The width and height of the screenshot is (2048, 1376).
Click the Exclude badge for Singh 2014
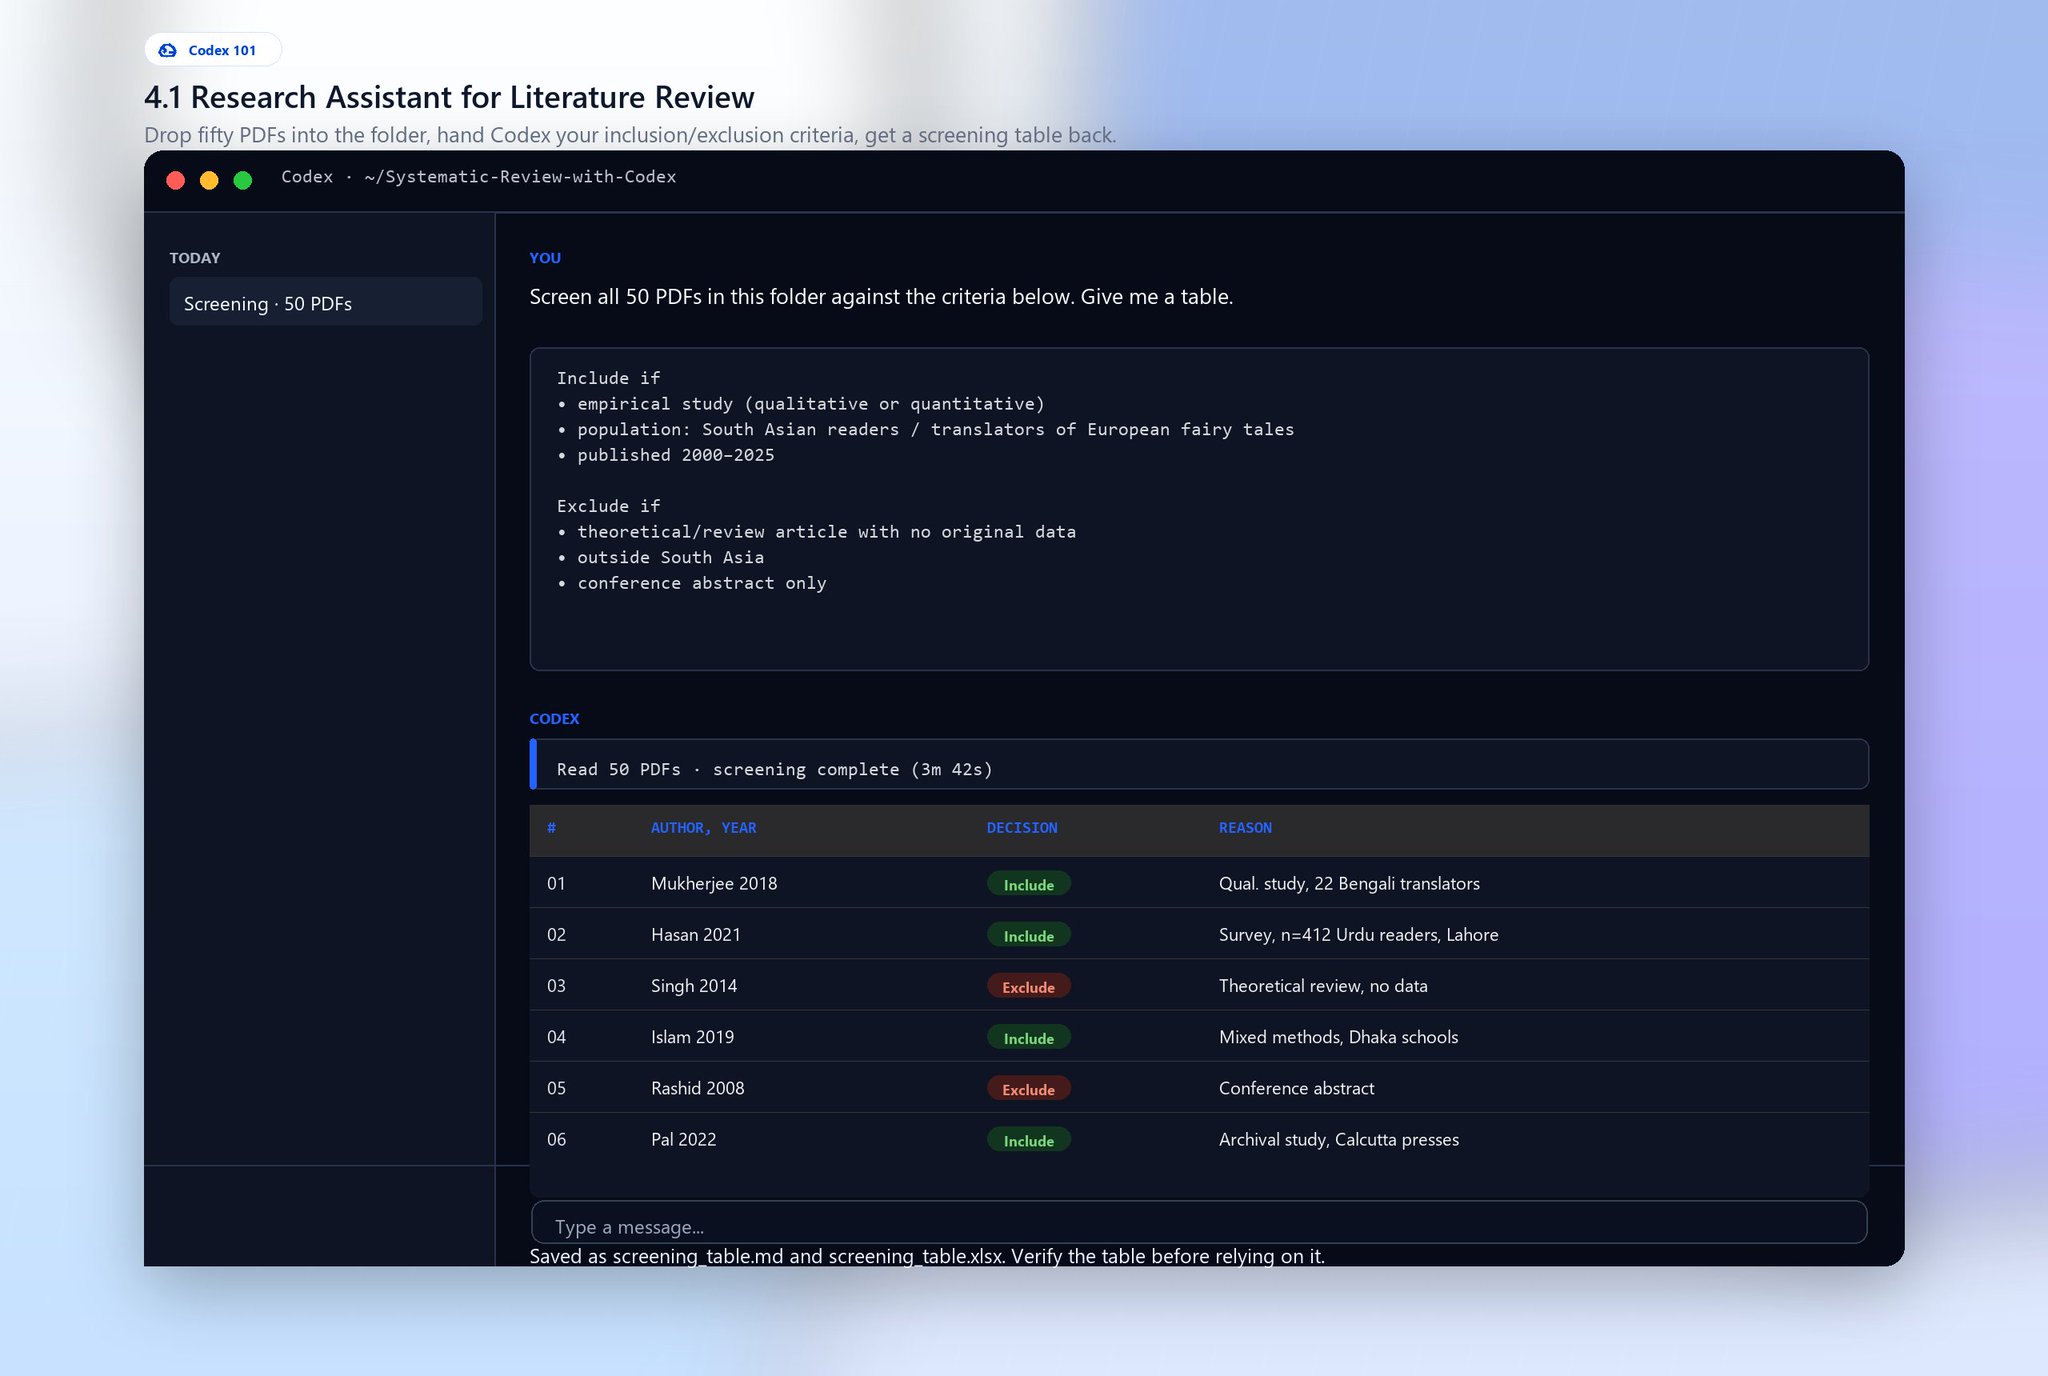[x=1028, y=986]
